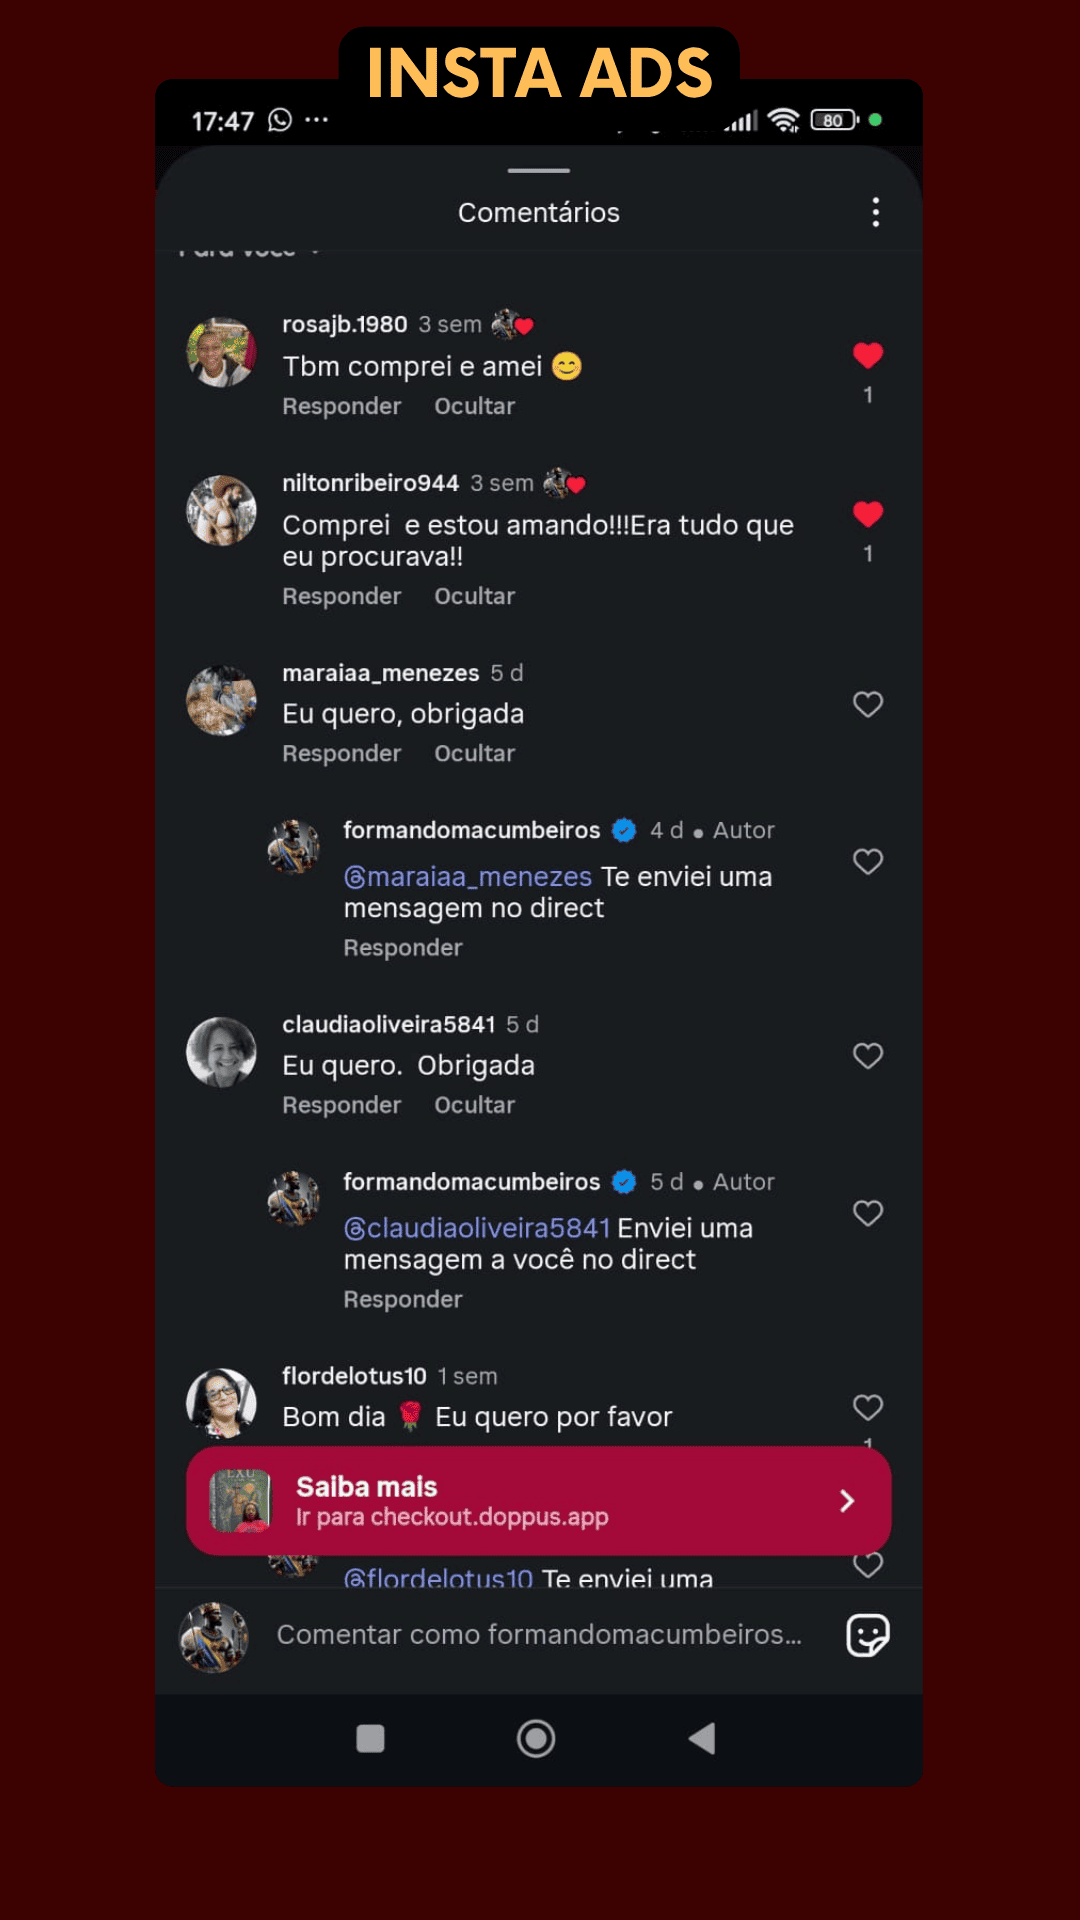1080x1920 pixels.
Task: Like claudiaoliveira5841's comment heart
Action: click(867, 1056)
